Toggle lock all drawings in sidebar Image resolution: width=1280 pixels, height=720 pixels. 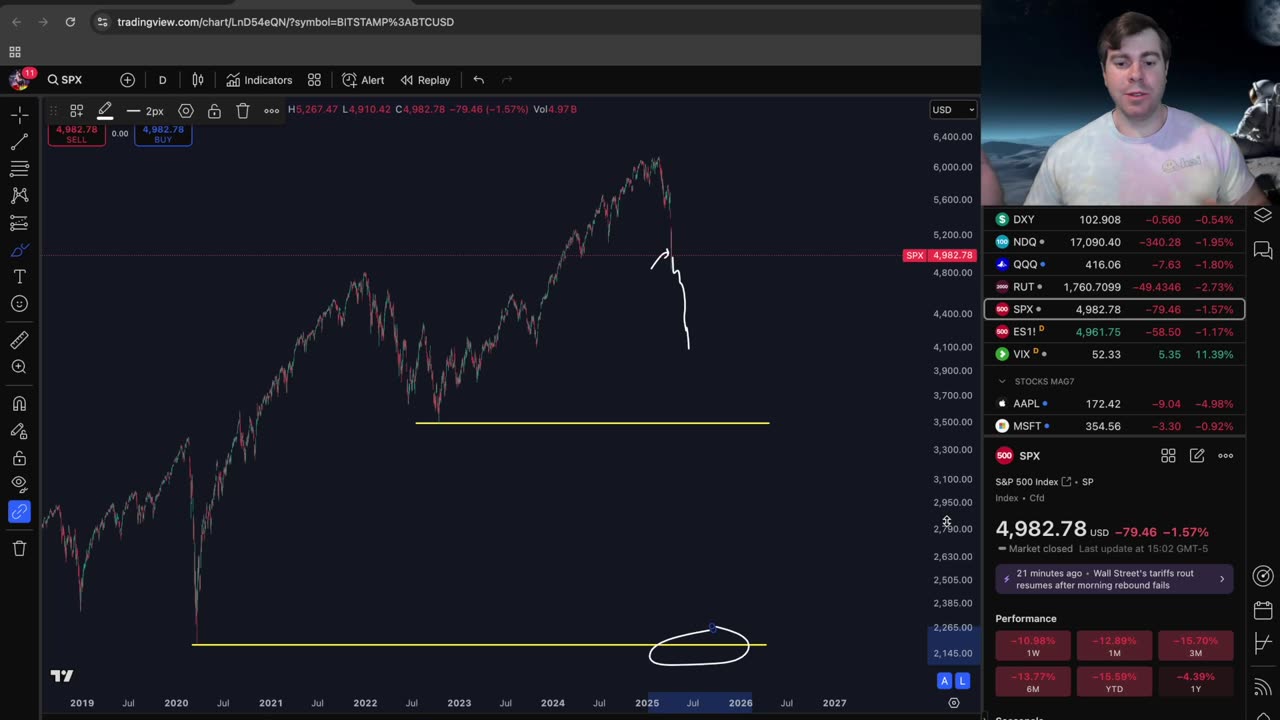tap(19, 458)
